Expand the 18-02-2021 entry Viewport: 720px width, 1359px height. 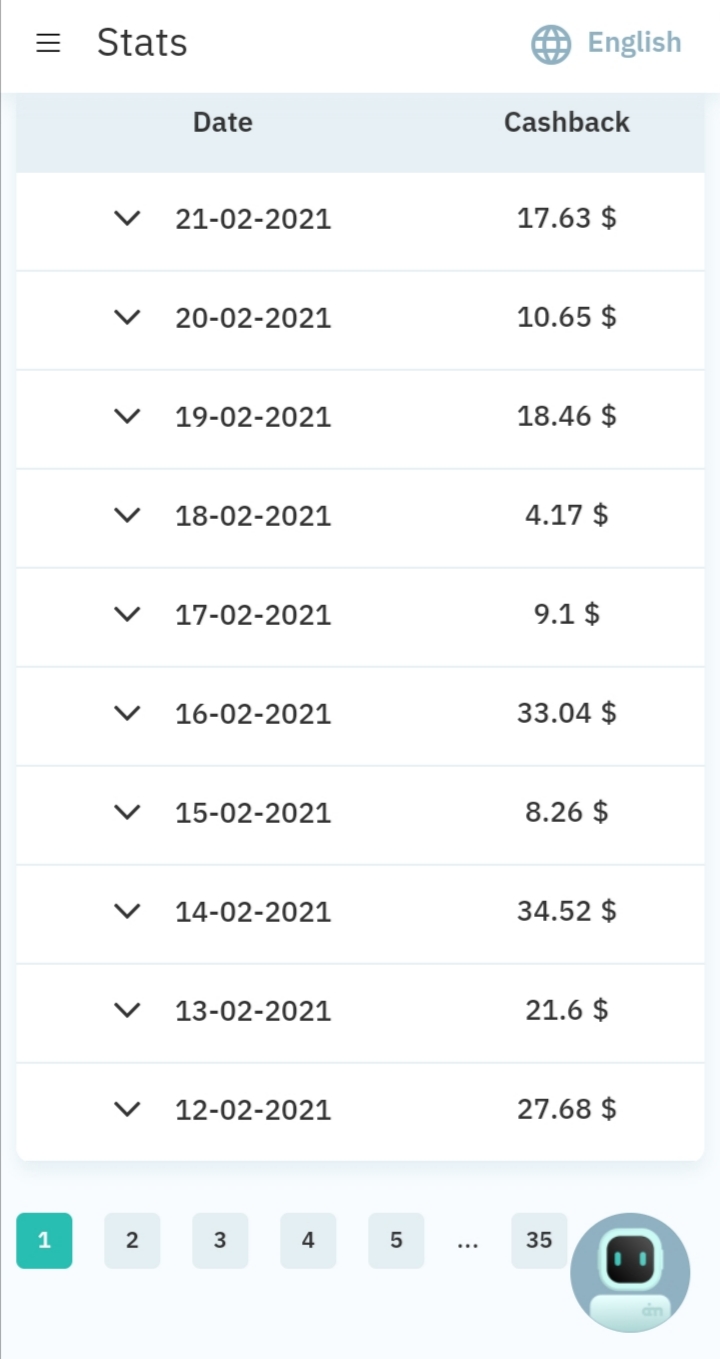(x=127, y=515)
